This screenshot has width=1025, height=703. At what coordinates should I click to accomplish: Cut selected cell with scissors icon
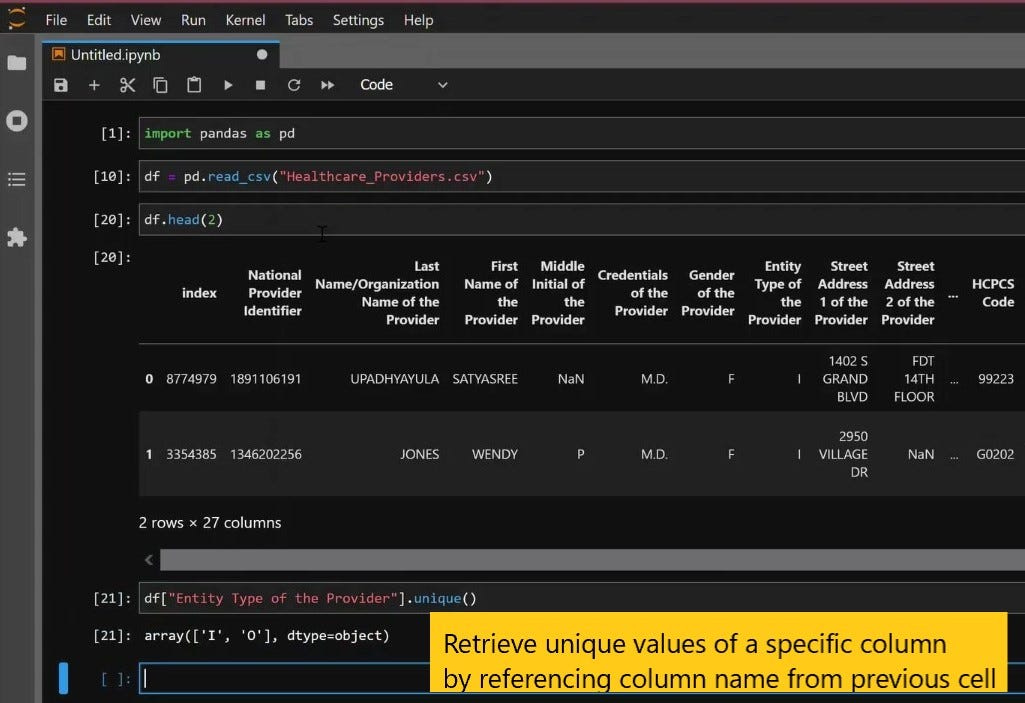tap(127, 85)
